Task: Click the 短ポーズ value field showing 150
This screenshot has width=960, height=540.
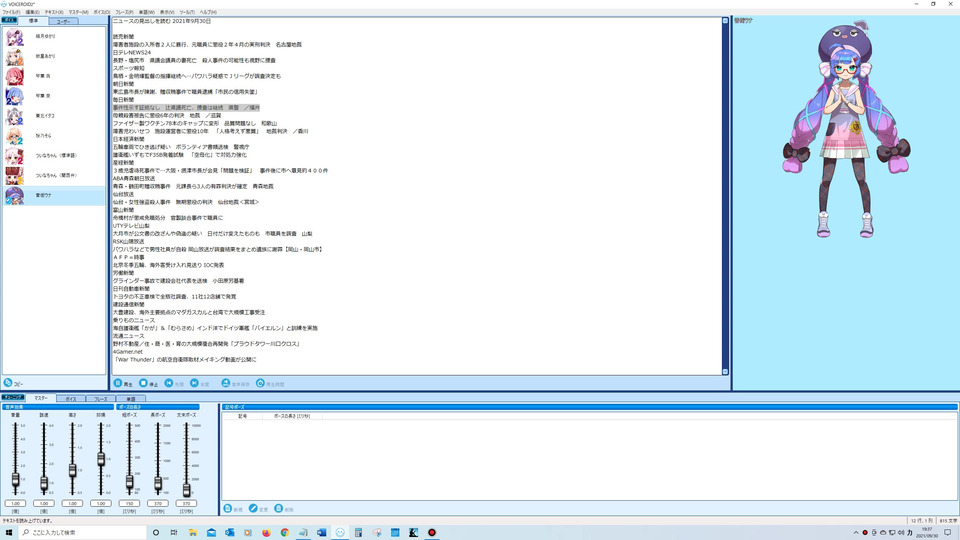Action: pos(129,503)
